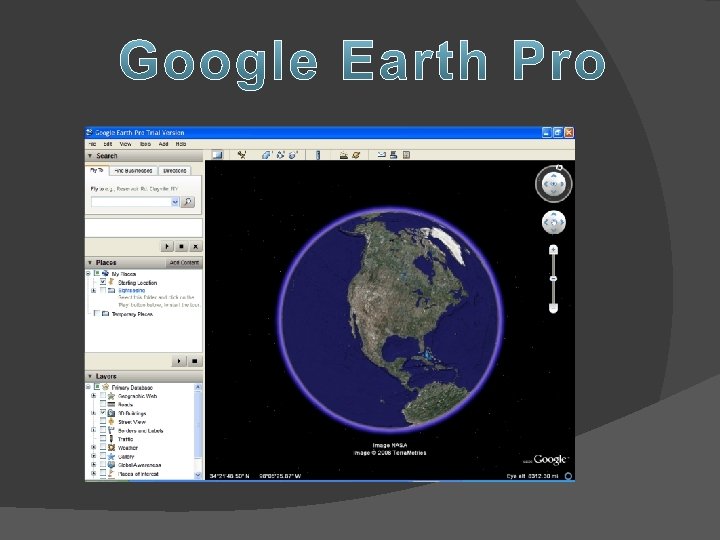Clear search results with X button

[x=195, y=247]
